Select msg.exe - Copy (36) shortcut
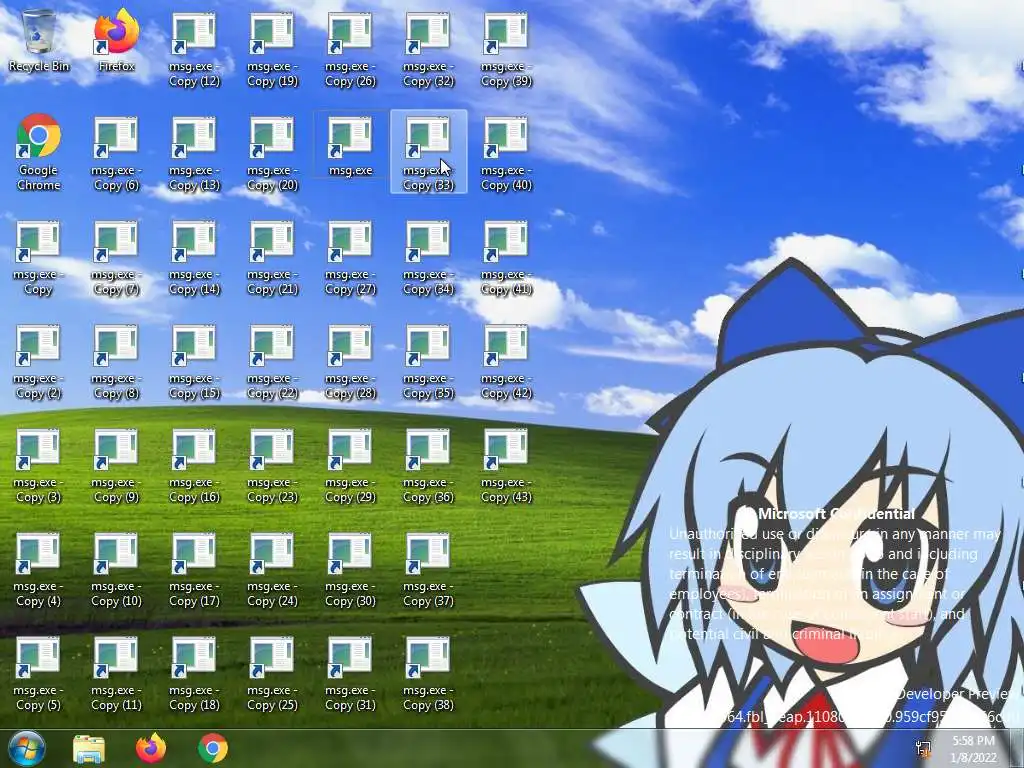The width and height of the screenshot is (1024, 768). click(428, 465)
